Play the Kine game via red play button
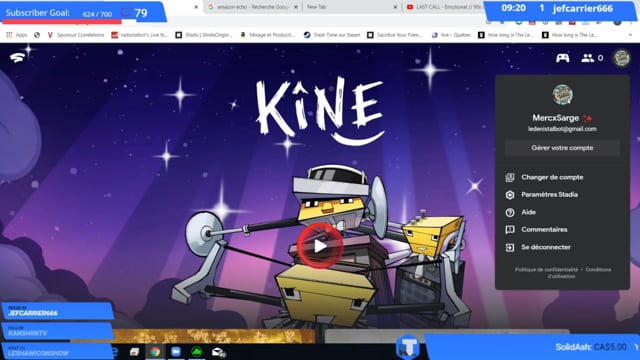Image resolution: width=640 pixels, height=360 pixels. [320, 246]
